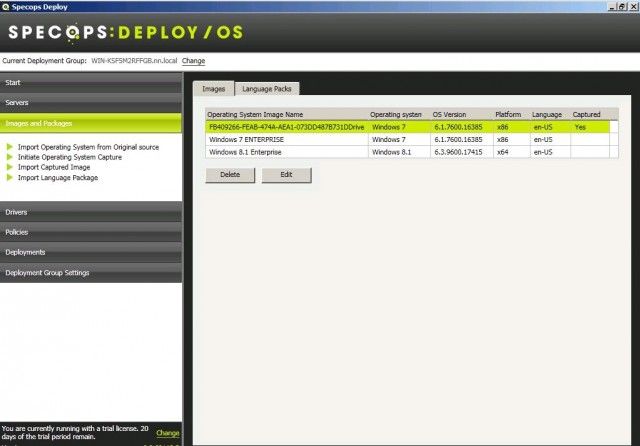Open the Deployments section
The image size is (640, 446).
tap(91, 253)
